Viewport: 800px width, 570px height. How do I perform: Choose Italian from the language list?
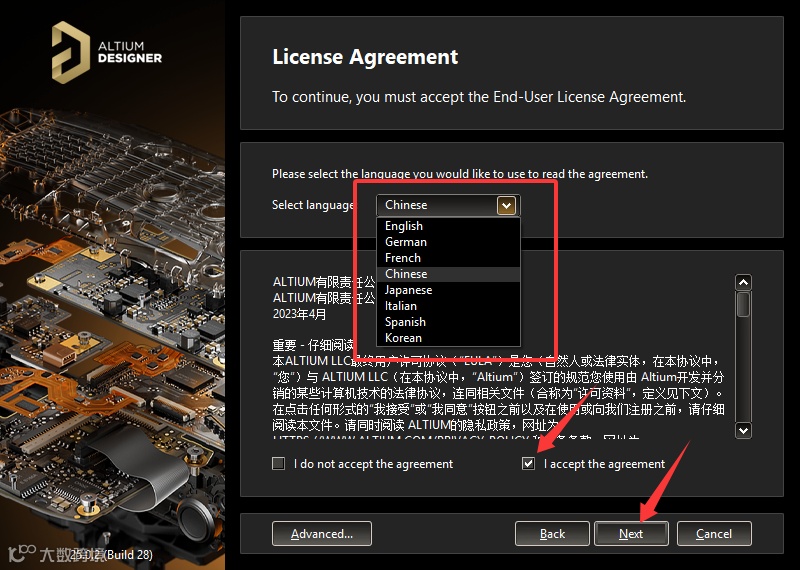[x=448, y=306]
